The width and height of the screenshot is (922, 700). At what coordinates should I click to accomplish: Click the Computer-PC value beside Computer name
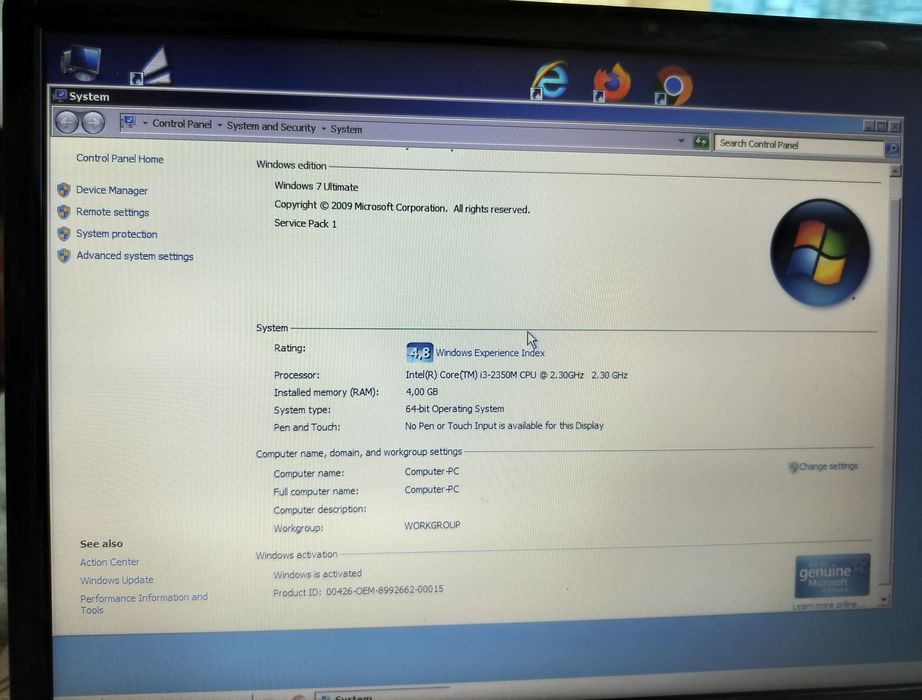tap(432, 471)
